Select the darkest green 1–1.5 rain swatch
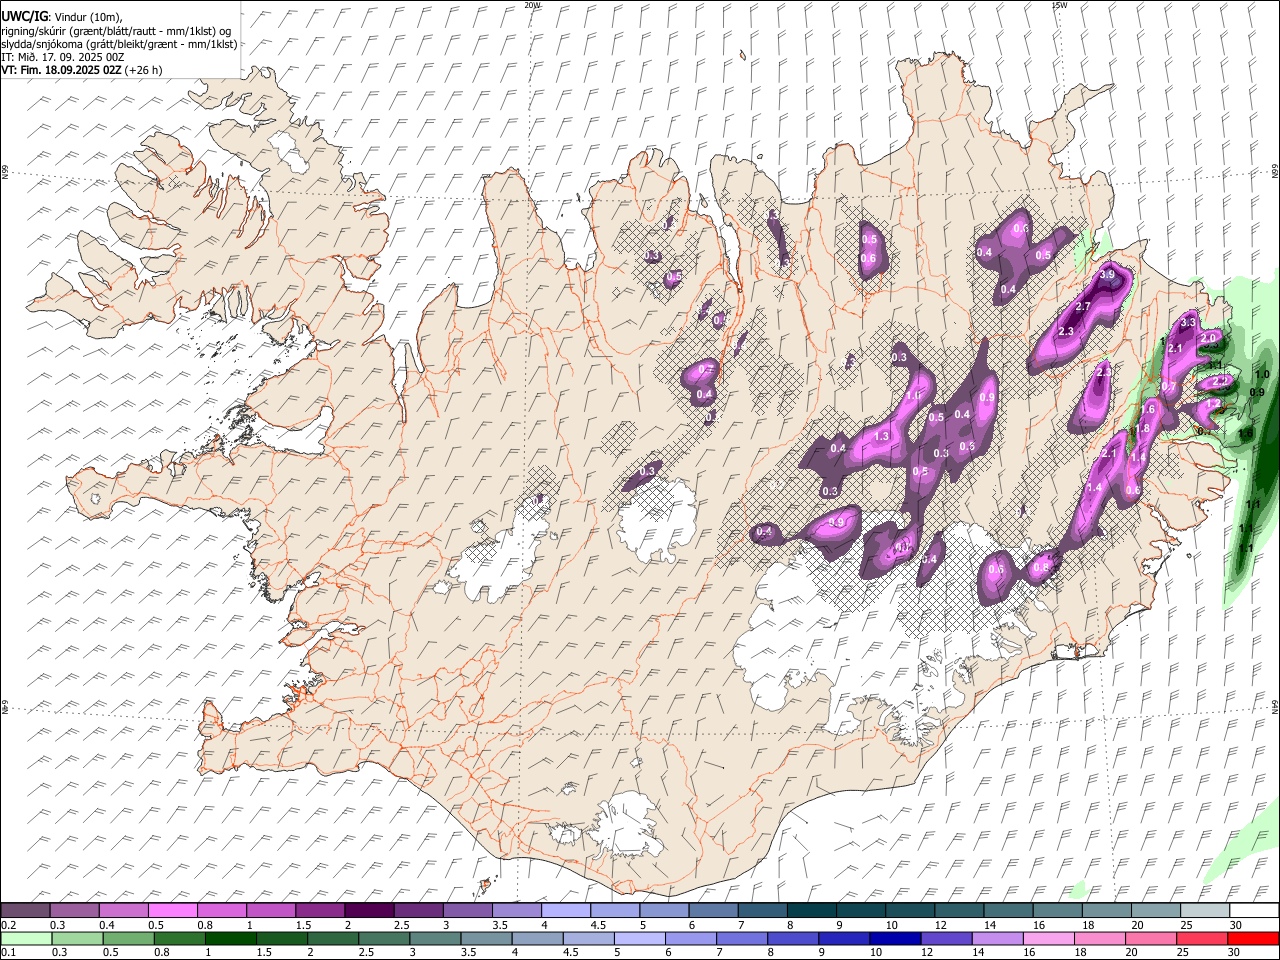The height and width of the screenshot is (960, 1280). pyautogui.click(x=230, y=938)
